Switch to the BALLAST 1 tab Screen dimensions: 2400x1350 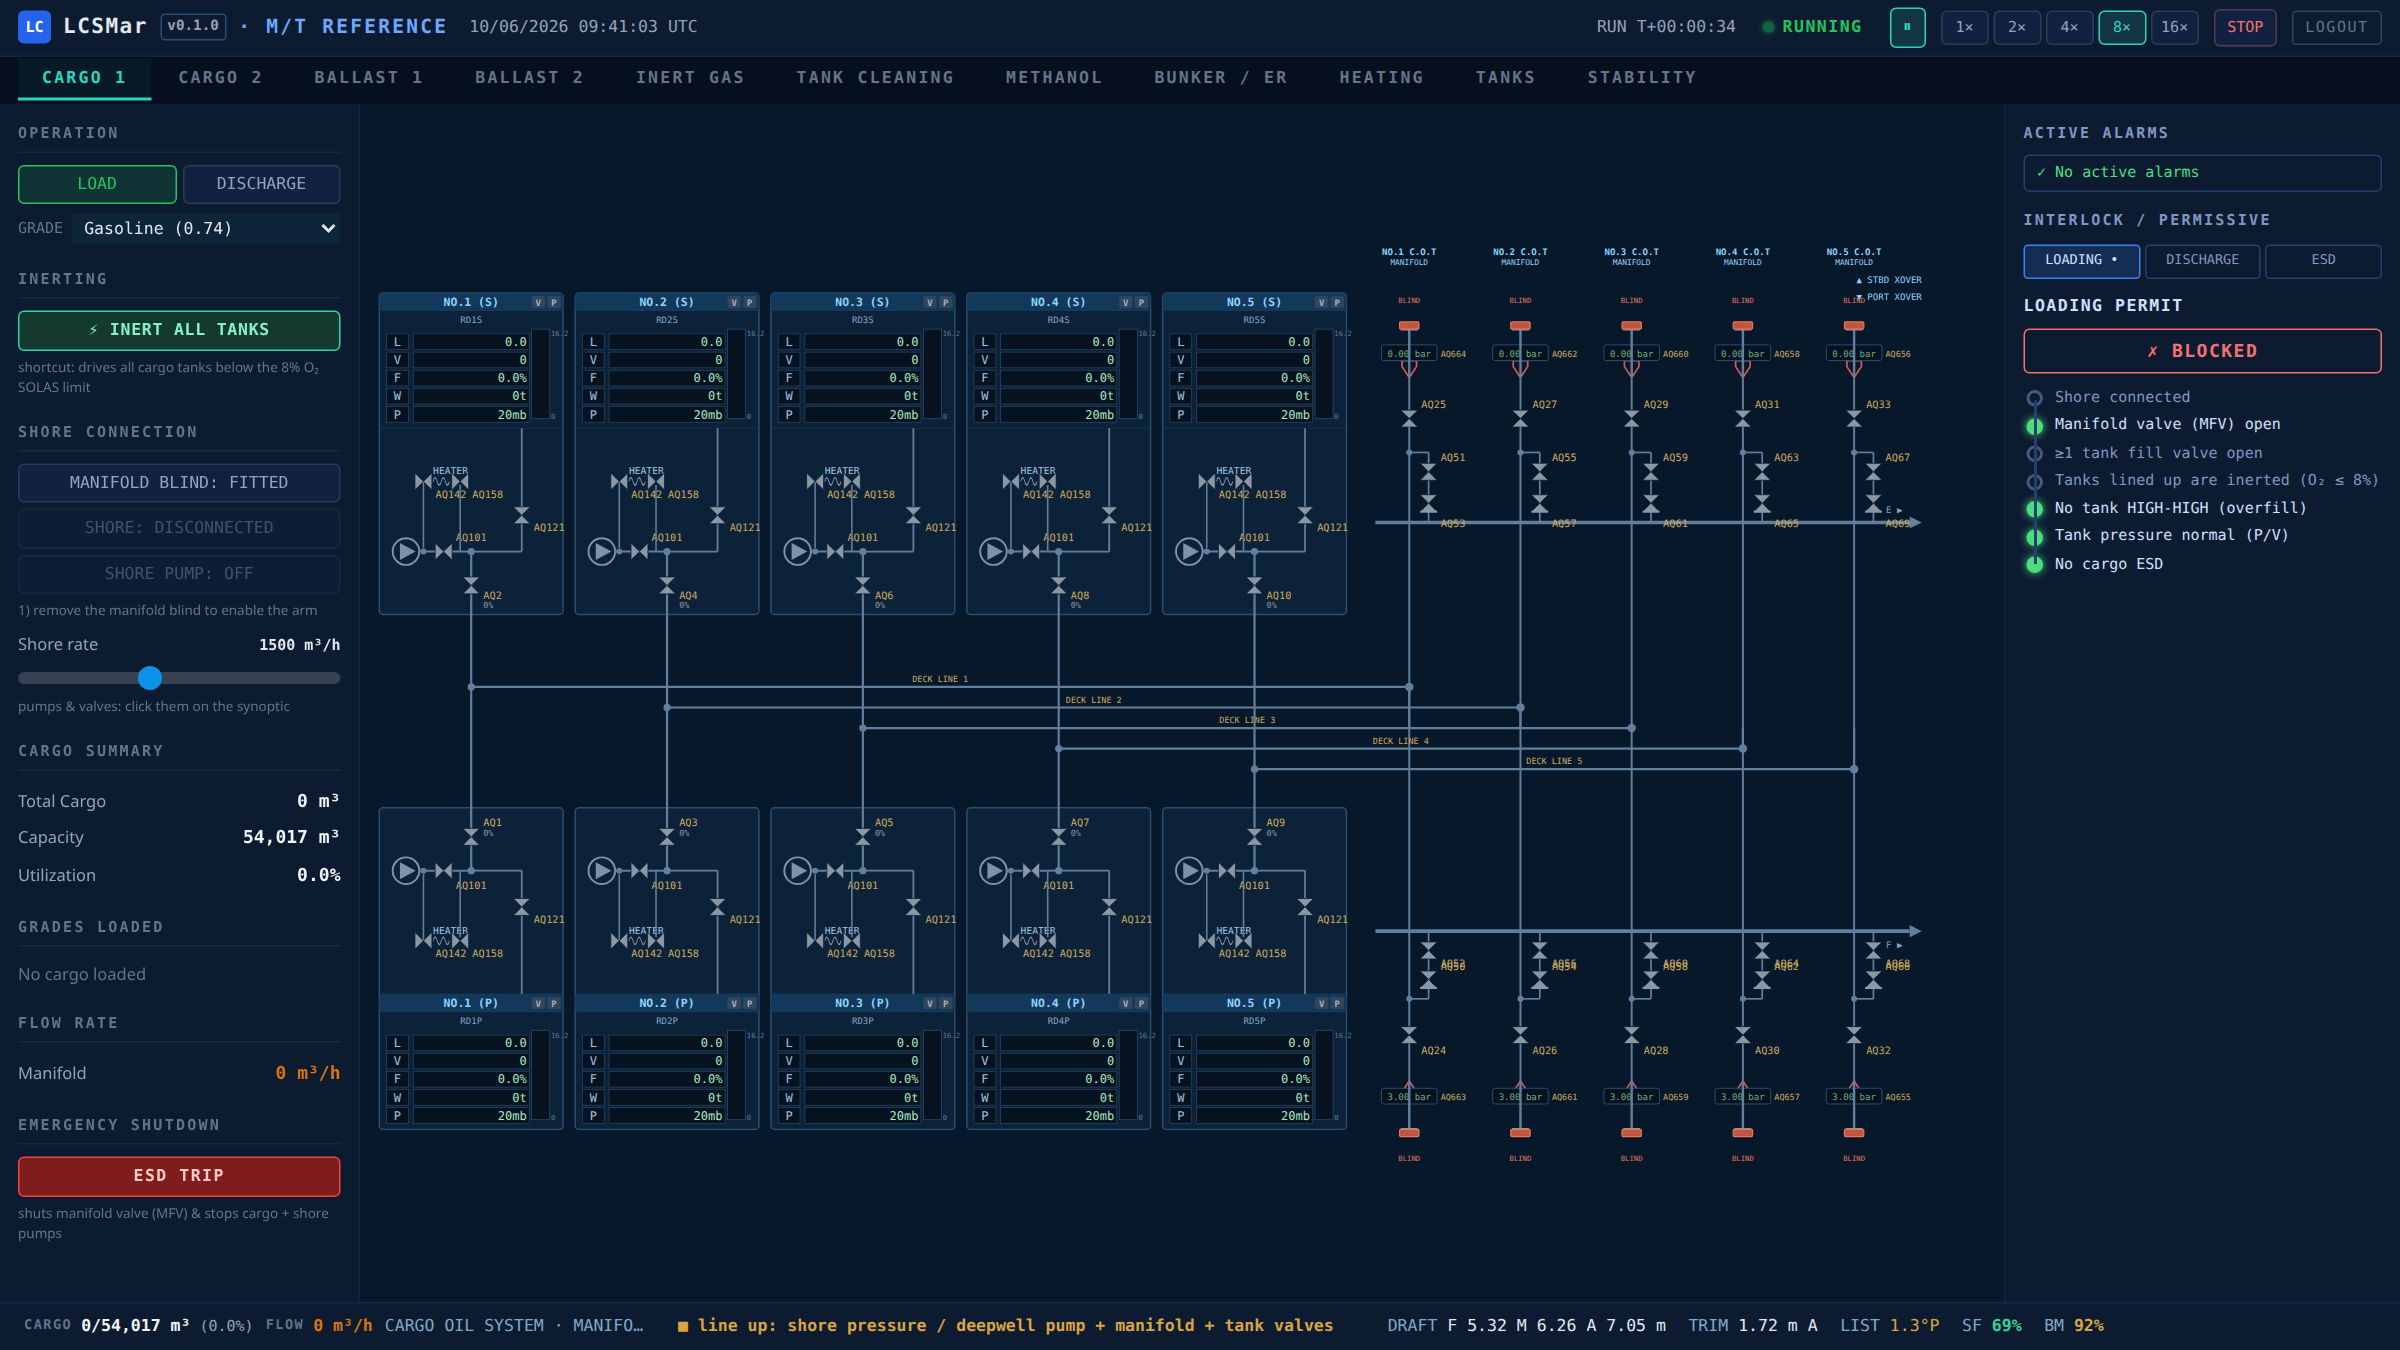pyautogui.click(x=368, y=77)
